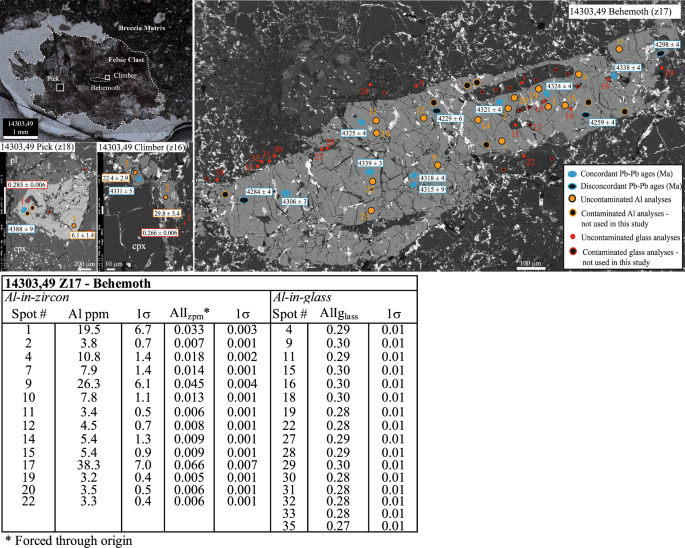Click the '* Forced through origin' footnote
685x548 pixels.
click(x=69, y=541)
